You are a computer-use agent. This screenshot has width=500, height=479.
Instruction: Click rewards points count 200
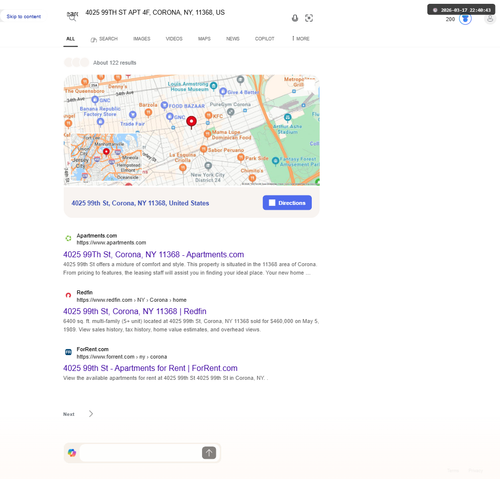(x=450, y=19)
